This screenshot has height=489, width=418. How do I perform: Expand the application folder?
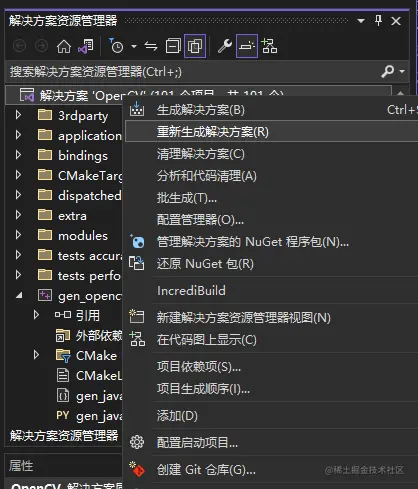point(18,135)
